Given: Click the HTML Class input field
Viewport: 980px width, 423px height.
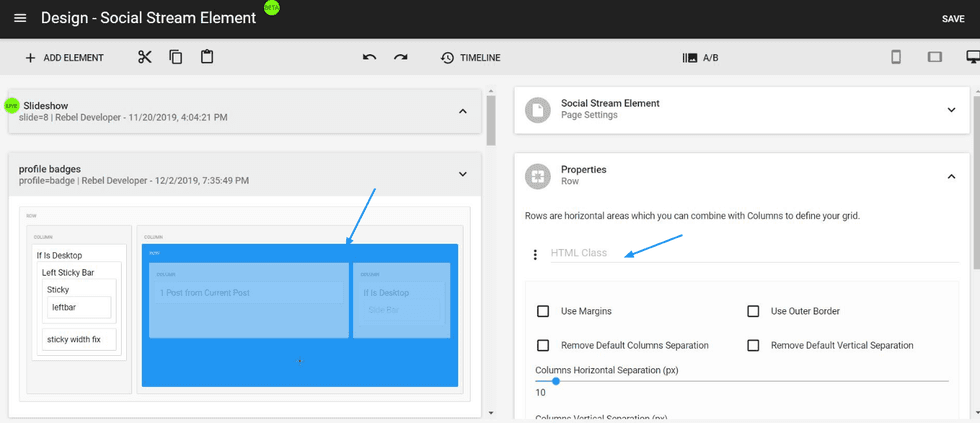Looking at the screenshot, I should point(750,253).
